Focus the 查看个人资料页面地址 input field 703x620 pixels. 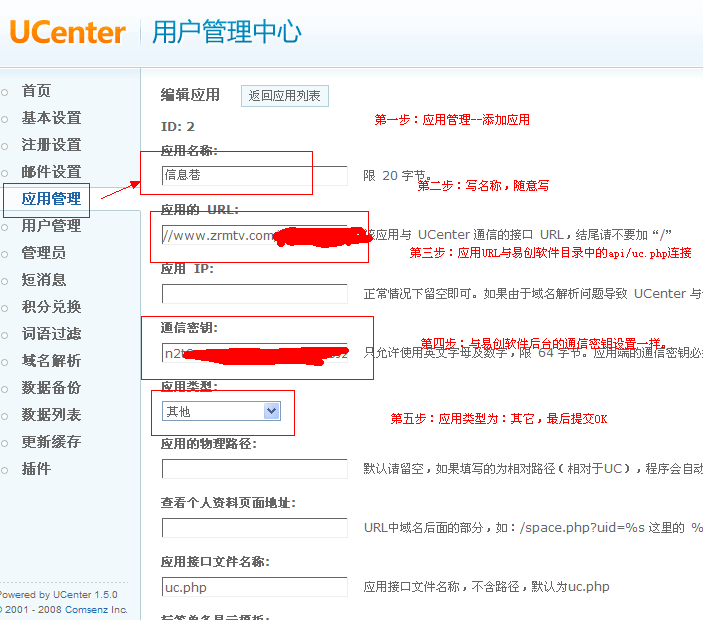(x=255, y=528)
